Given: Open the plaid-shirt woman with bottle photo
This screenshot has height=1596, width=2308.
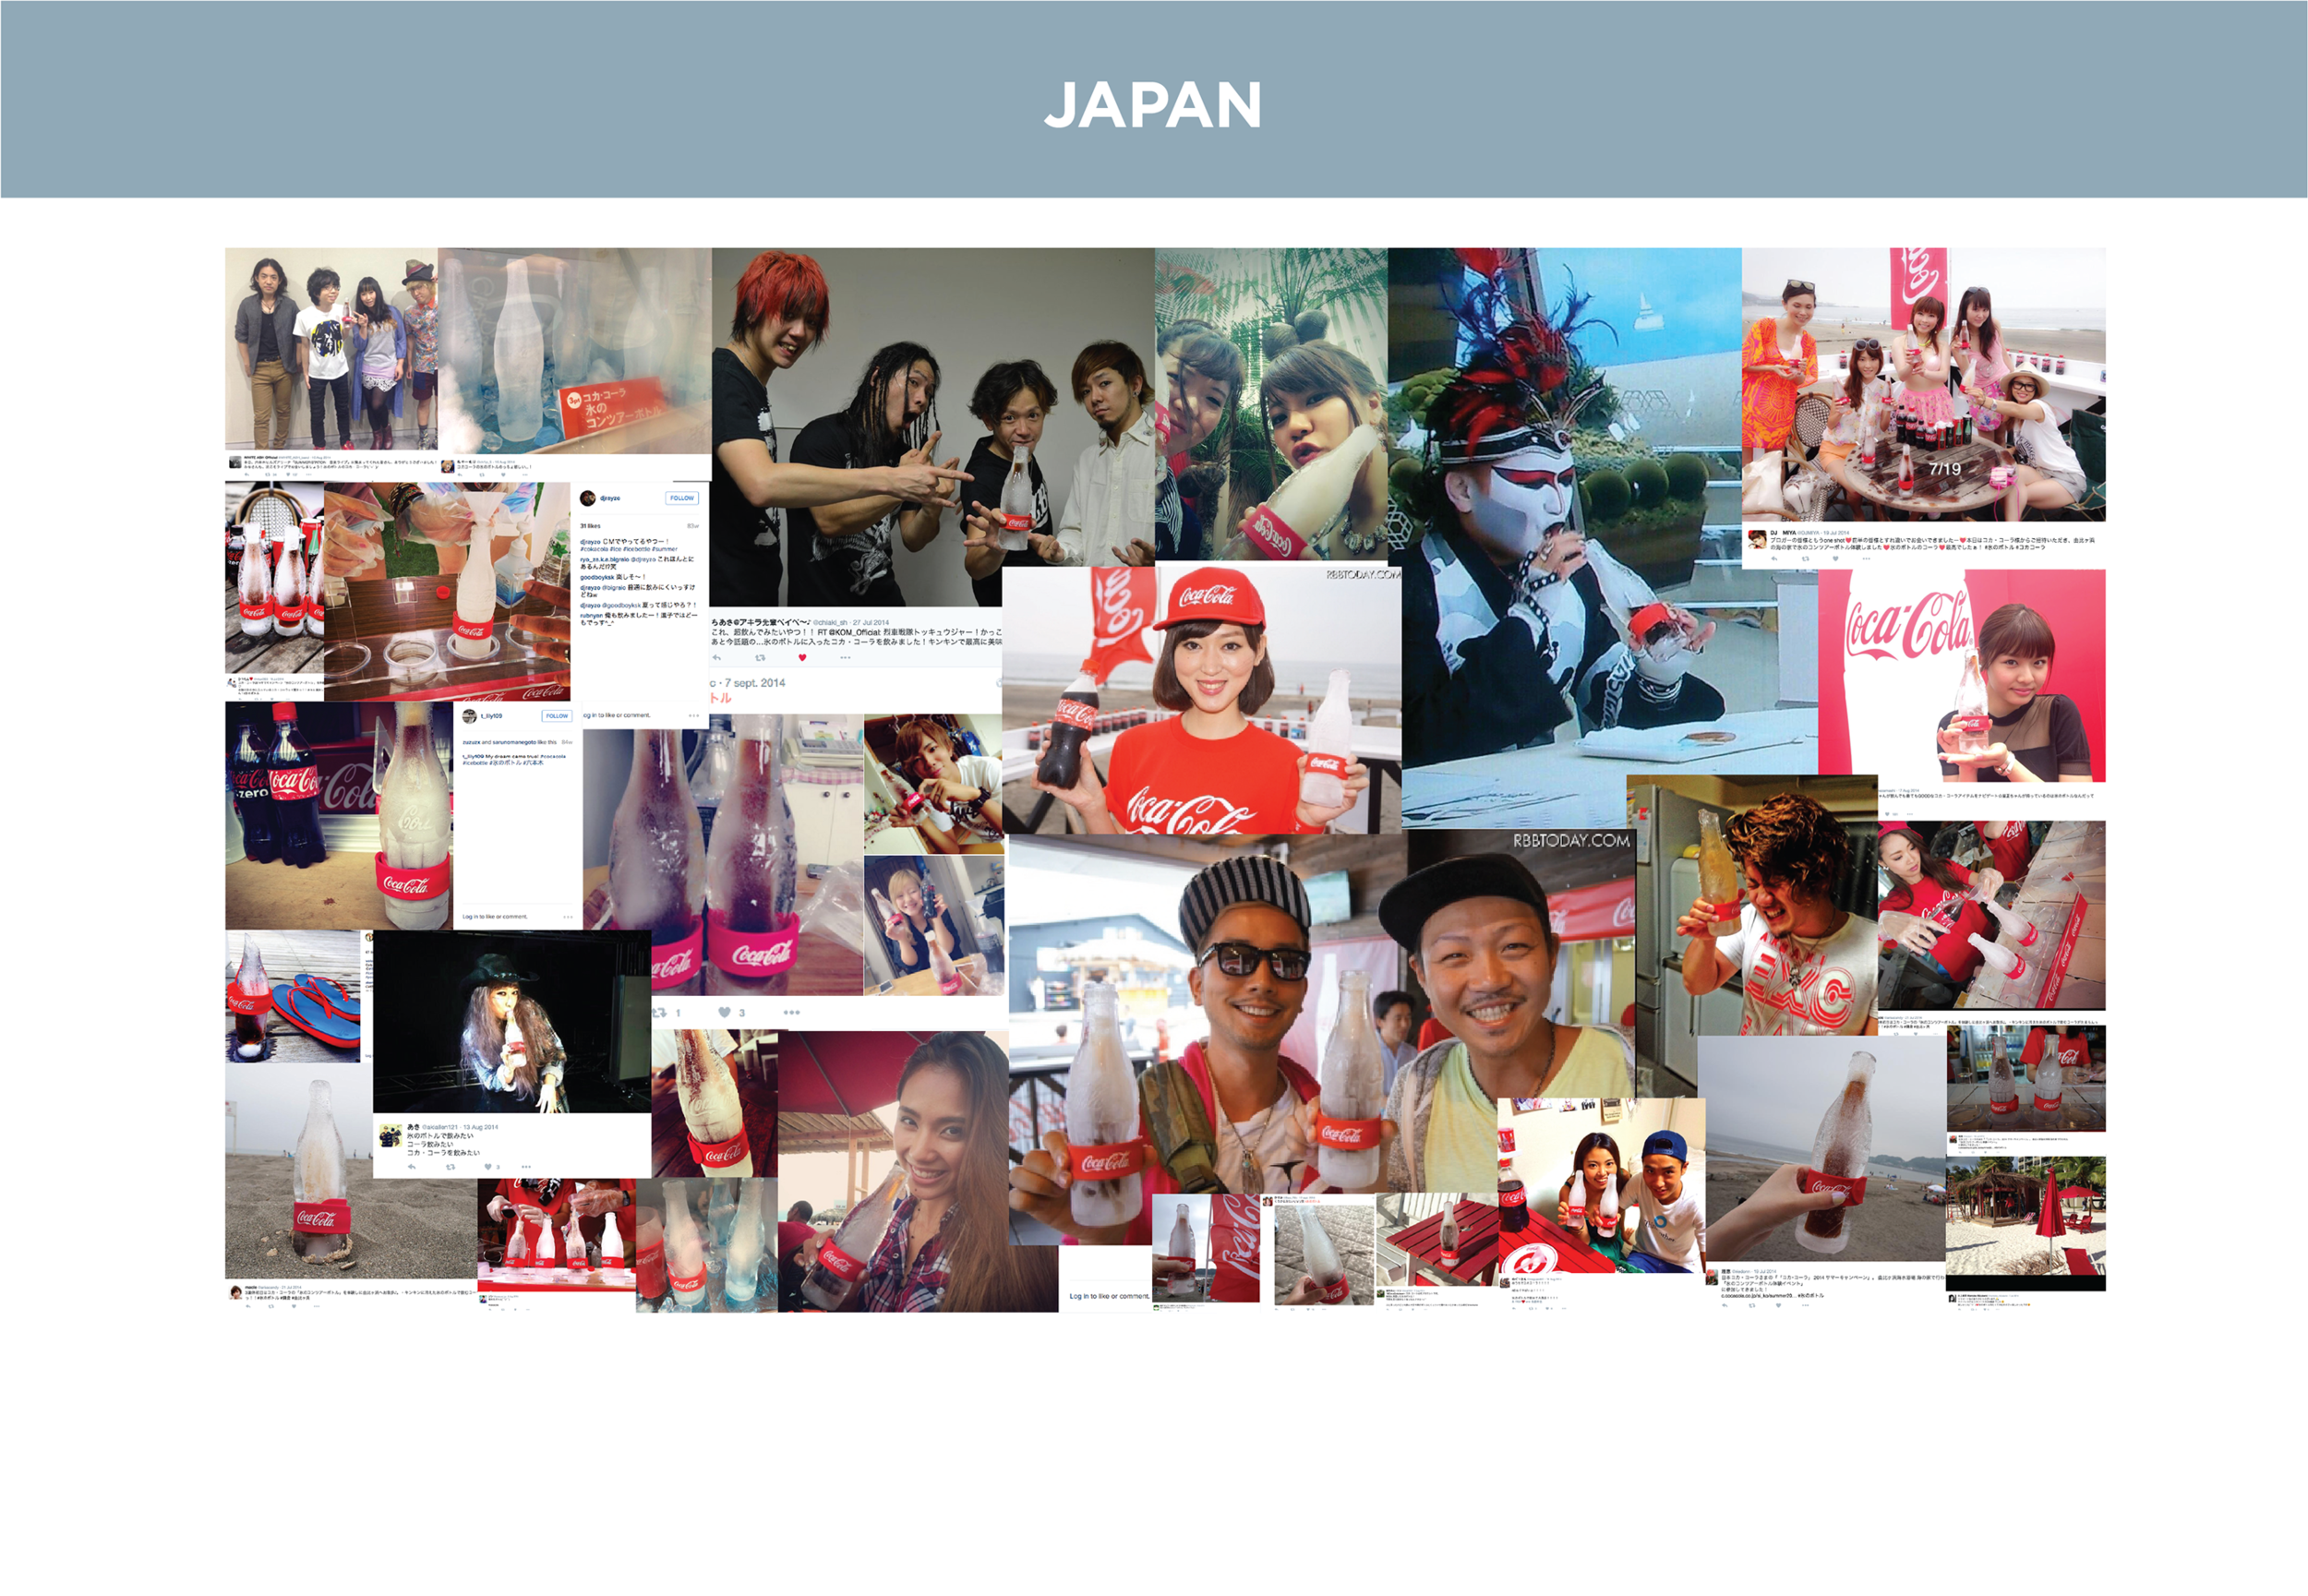Looking at the screenshot, I should tap(917, 1171).
